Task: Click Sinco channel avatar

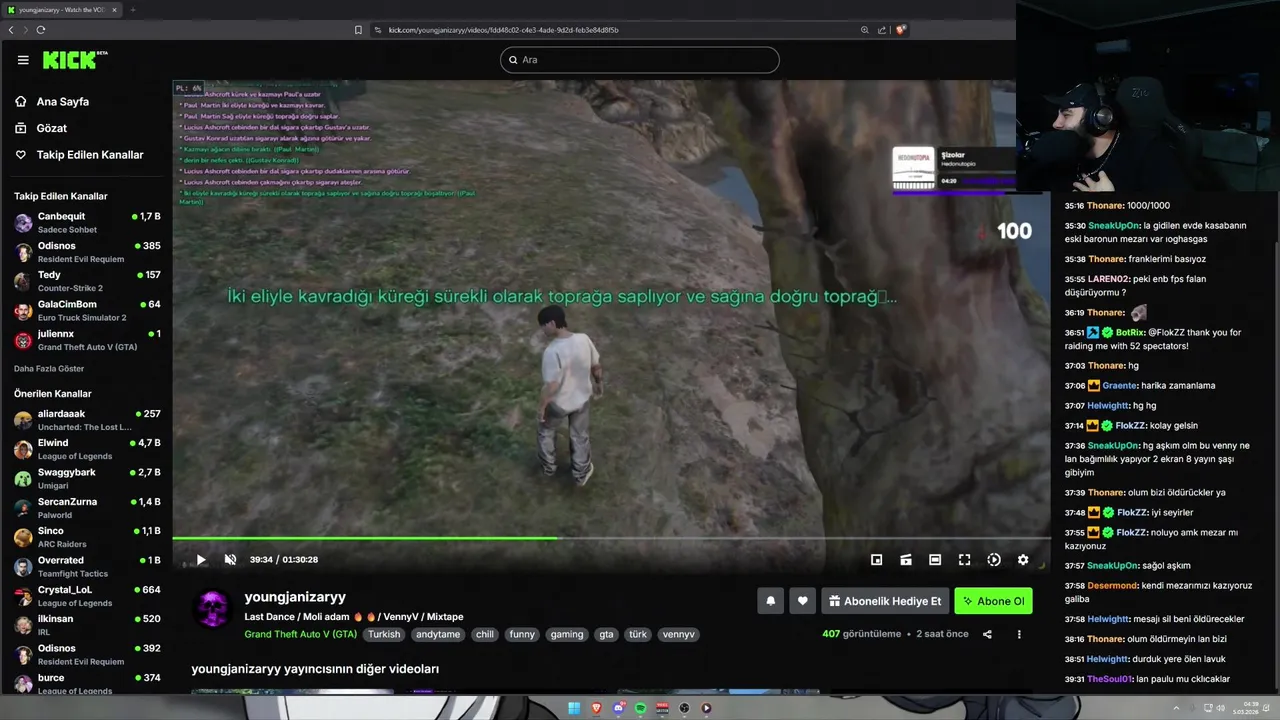Action: [x=23, y=537]
